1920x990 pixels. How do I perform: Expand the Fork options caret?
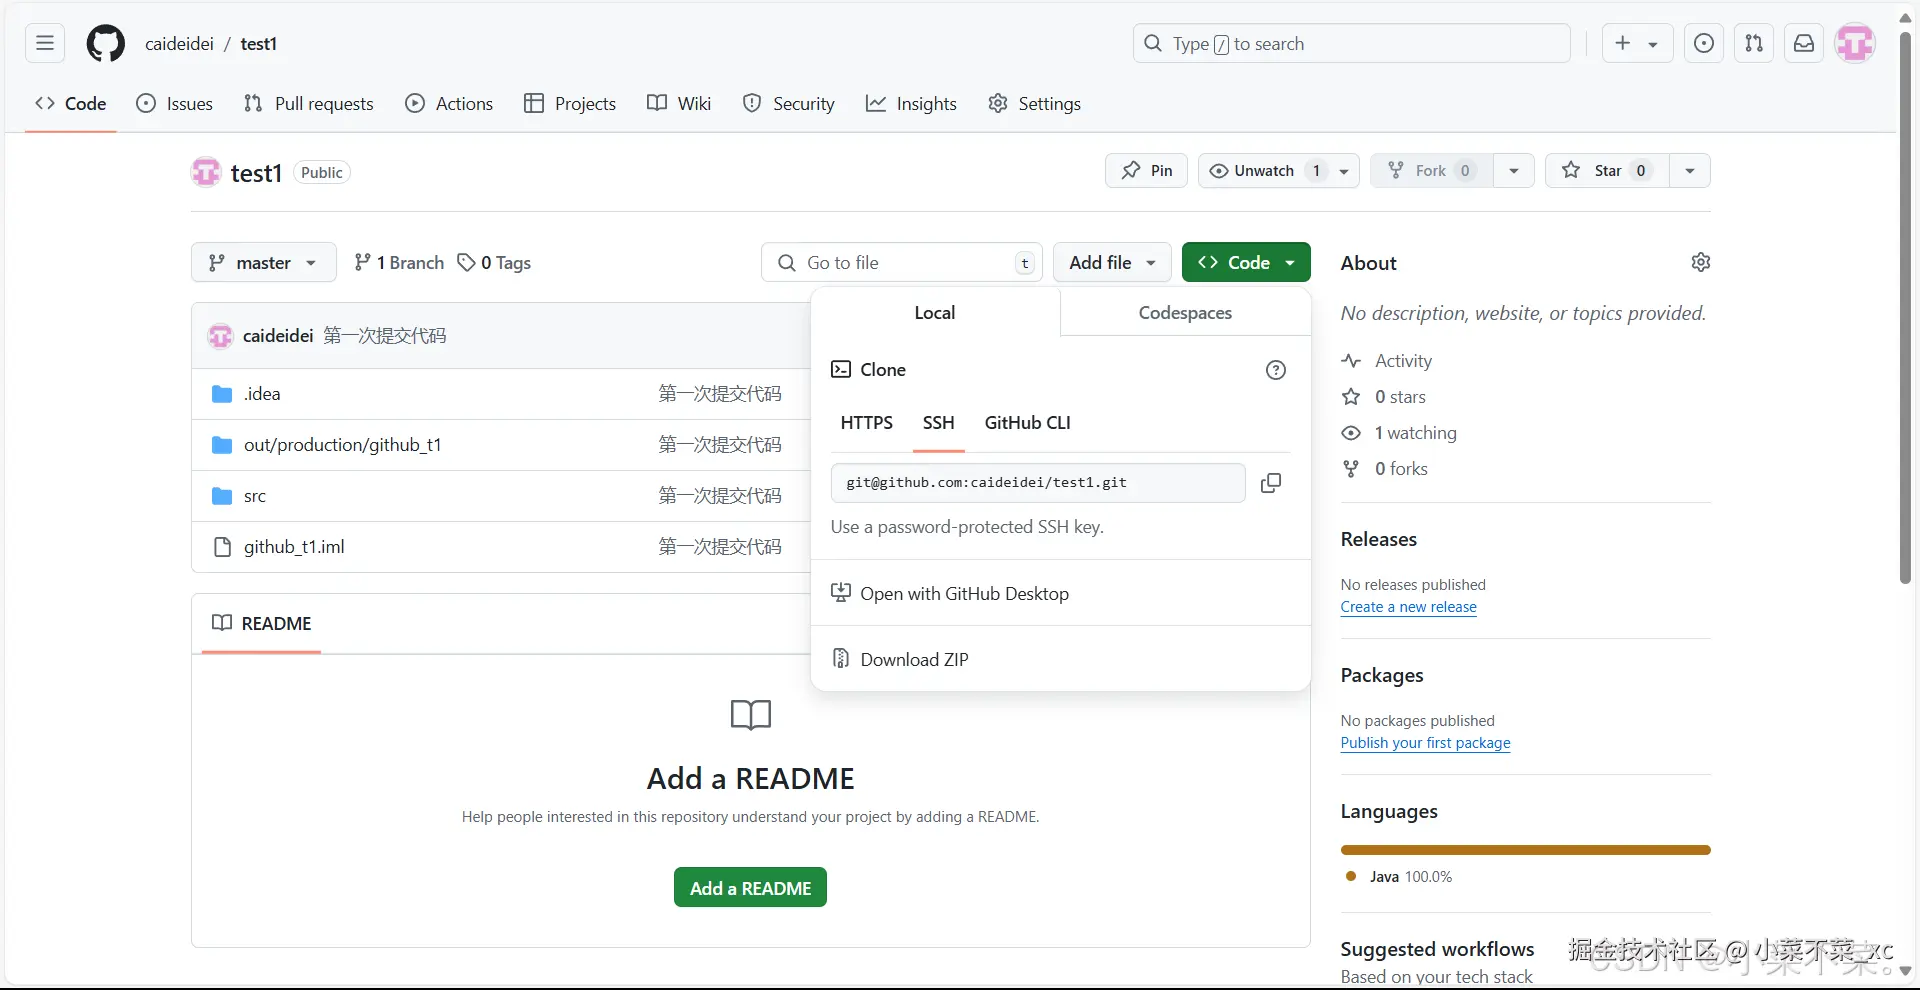(x=1514, y=171)
